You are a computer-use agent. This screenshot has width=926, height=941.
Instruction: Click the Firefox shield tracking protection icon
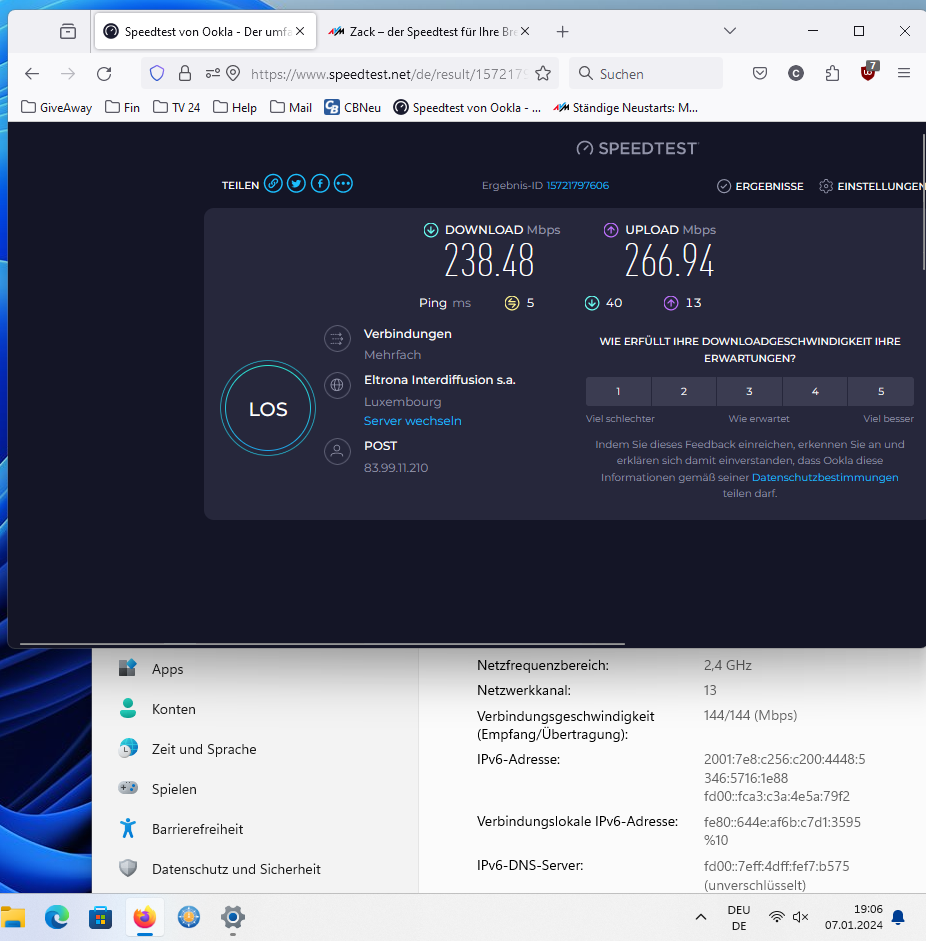coord(157,73)
